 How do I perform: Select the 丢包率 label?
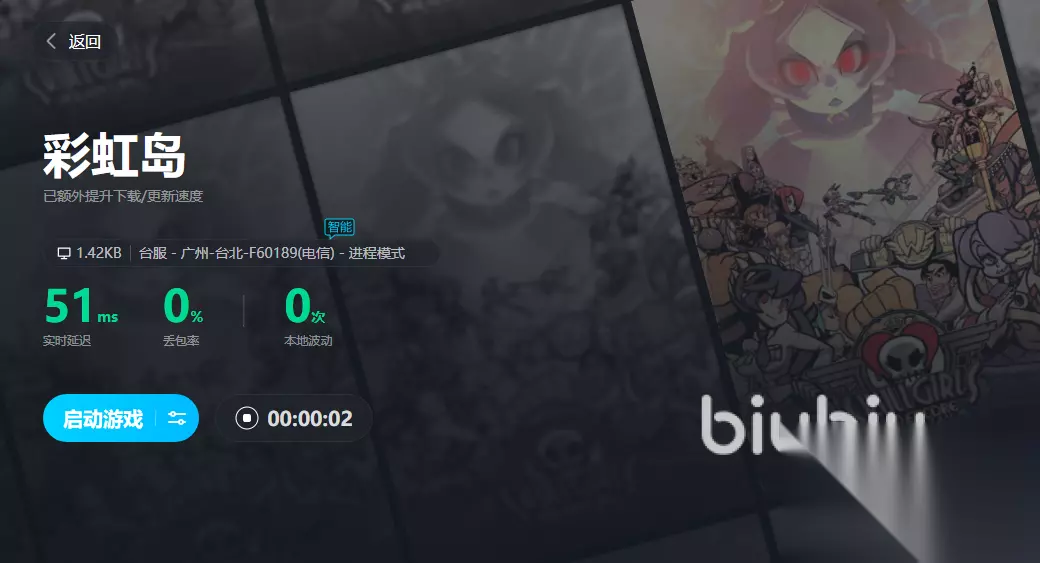181,341
